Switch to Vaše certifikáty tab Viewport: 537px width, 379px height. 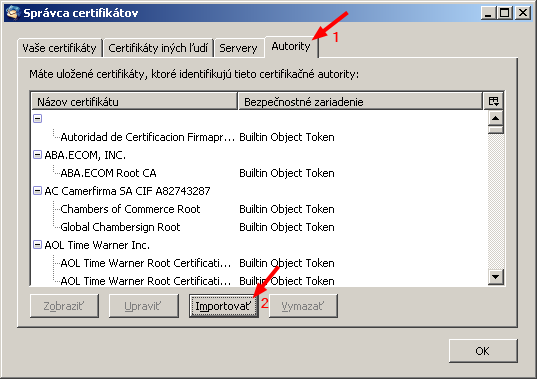pos(60,48)
